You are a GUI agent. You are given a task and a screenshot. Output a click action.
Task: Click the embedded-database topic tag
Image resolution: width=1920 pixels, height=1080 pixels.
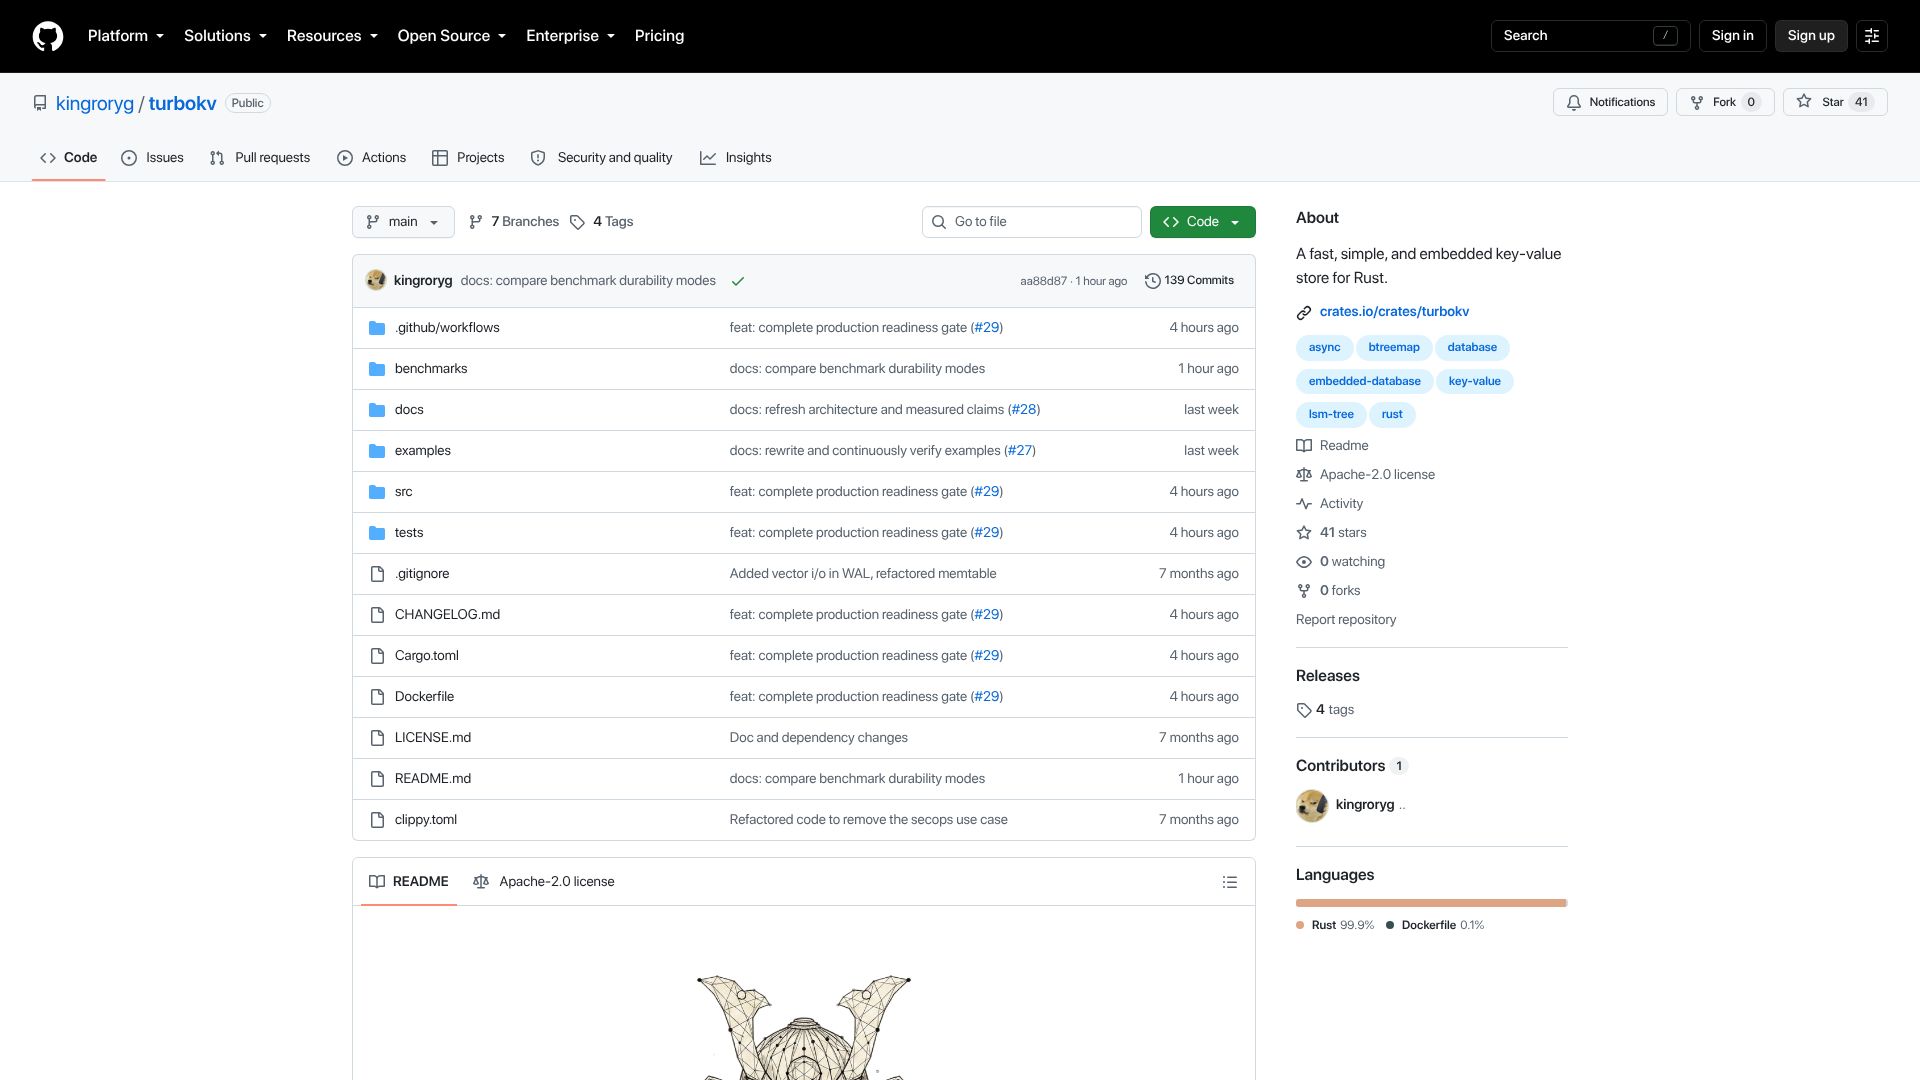[1364, 381]
